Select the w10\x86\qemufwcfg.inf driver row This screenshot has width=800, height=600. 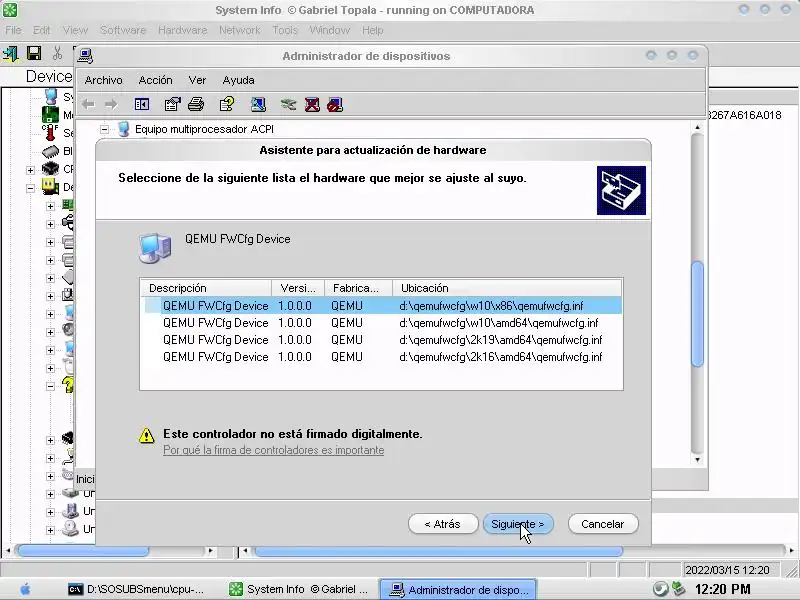[381, 306]
